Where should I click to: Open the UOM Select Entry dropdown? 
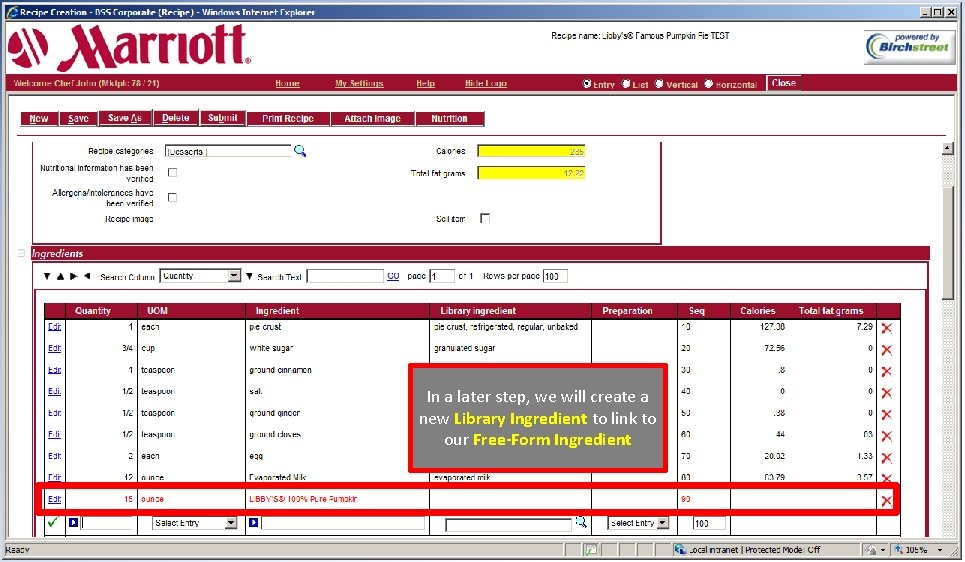click(x=230, y=523)
